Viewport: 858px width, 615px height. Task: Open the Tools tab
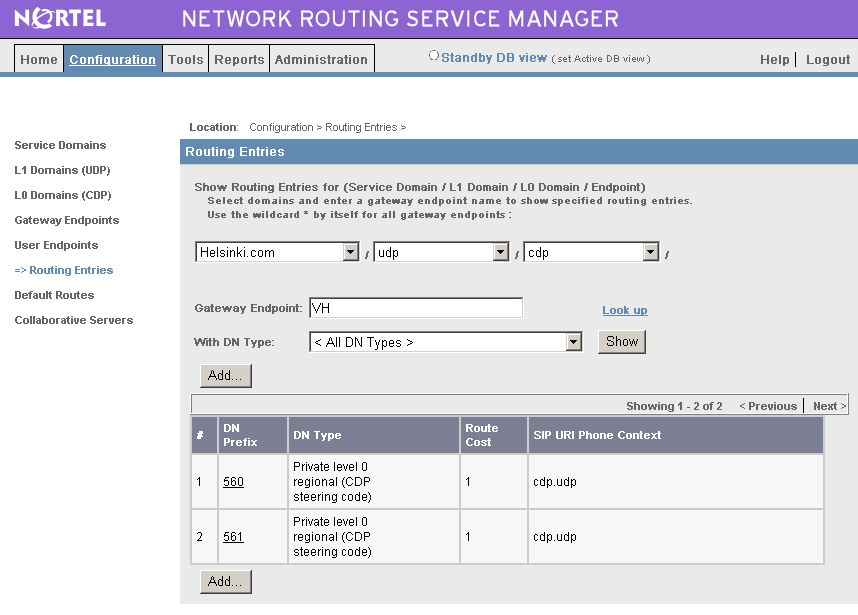coord(185,59)
